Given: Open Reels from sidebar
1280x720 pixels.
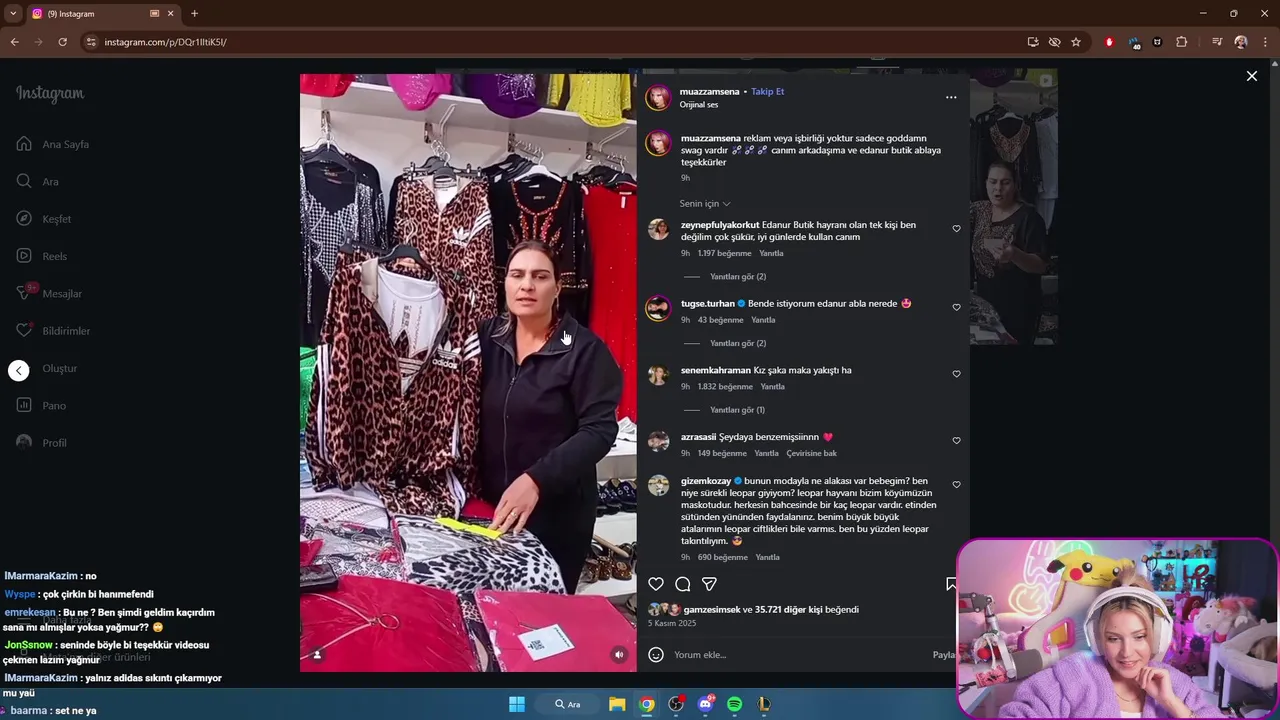Looking at the screenshot, I should [42, 256].
